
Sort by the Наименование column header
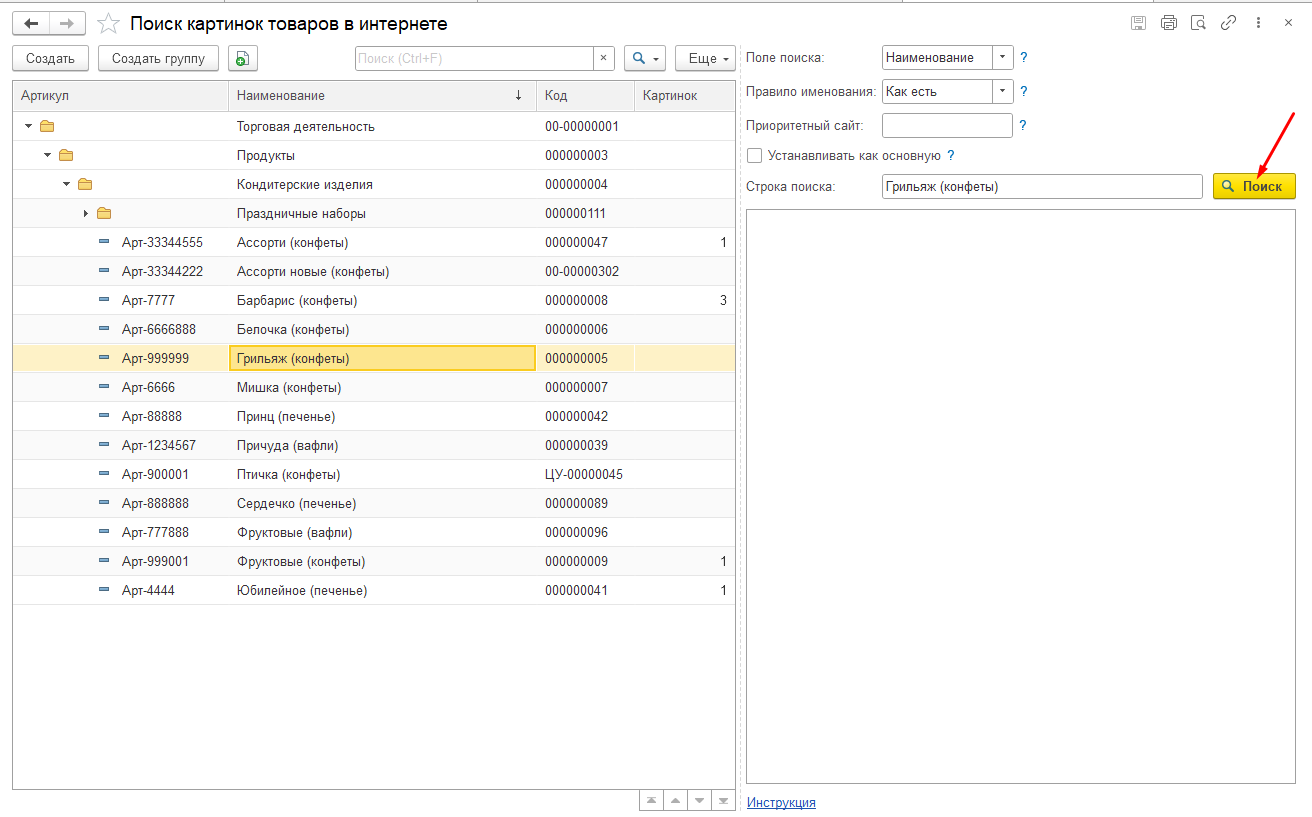(x=382, y=95)
